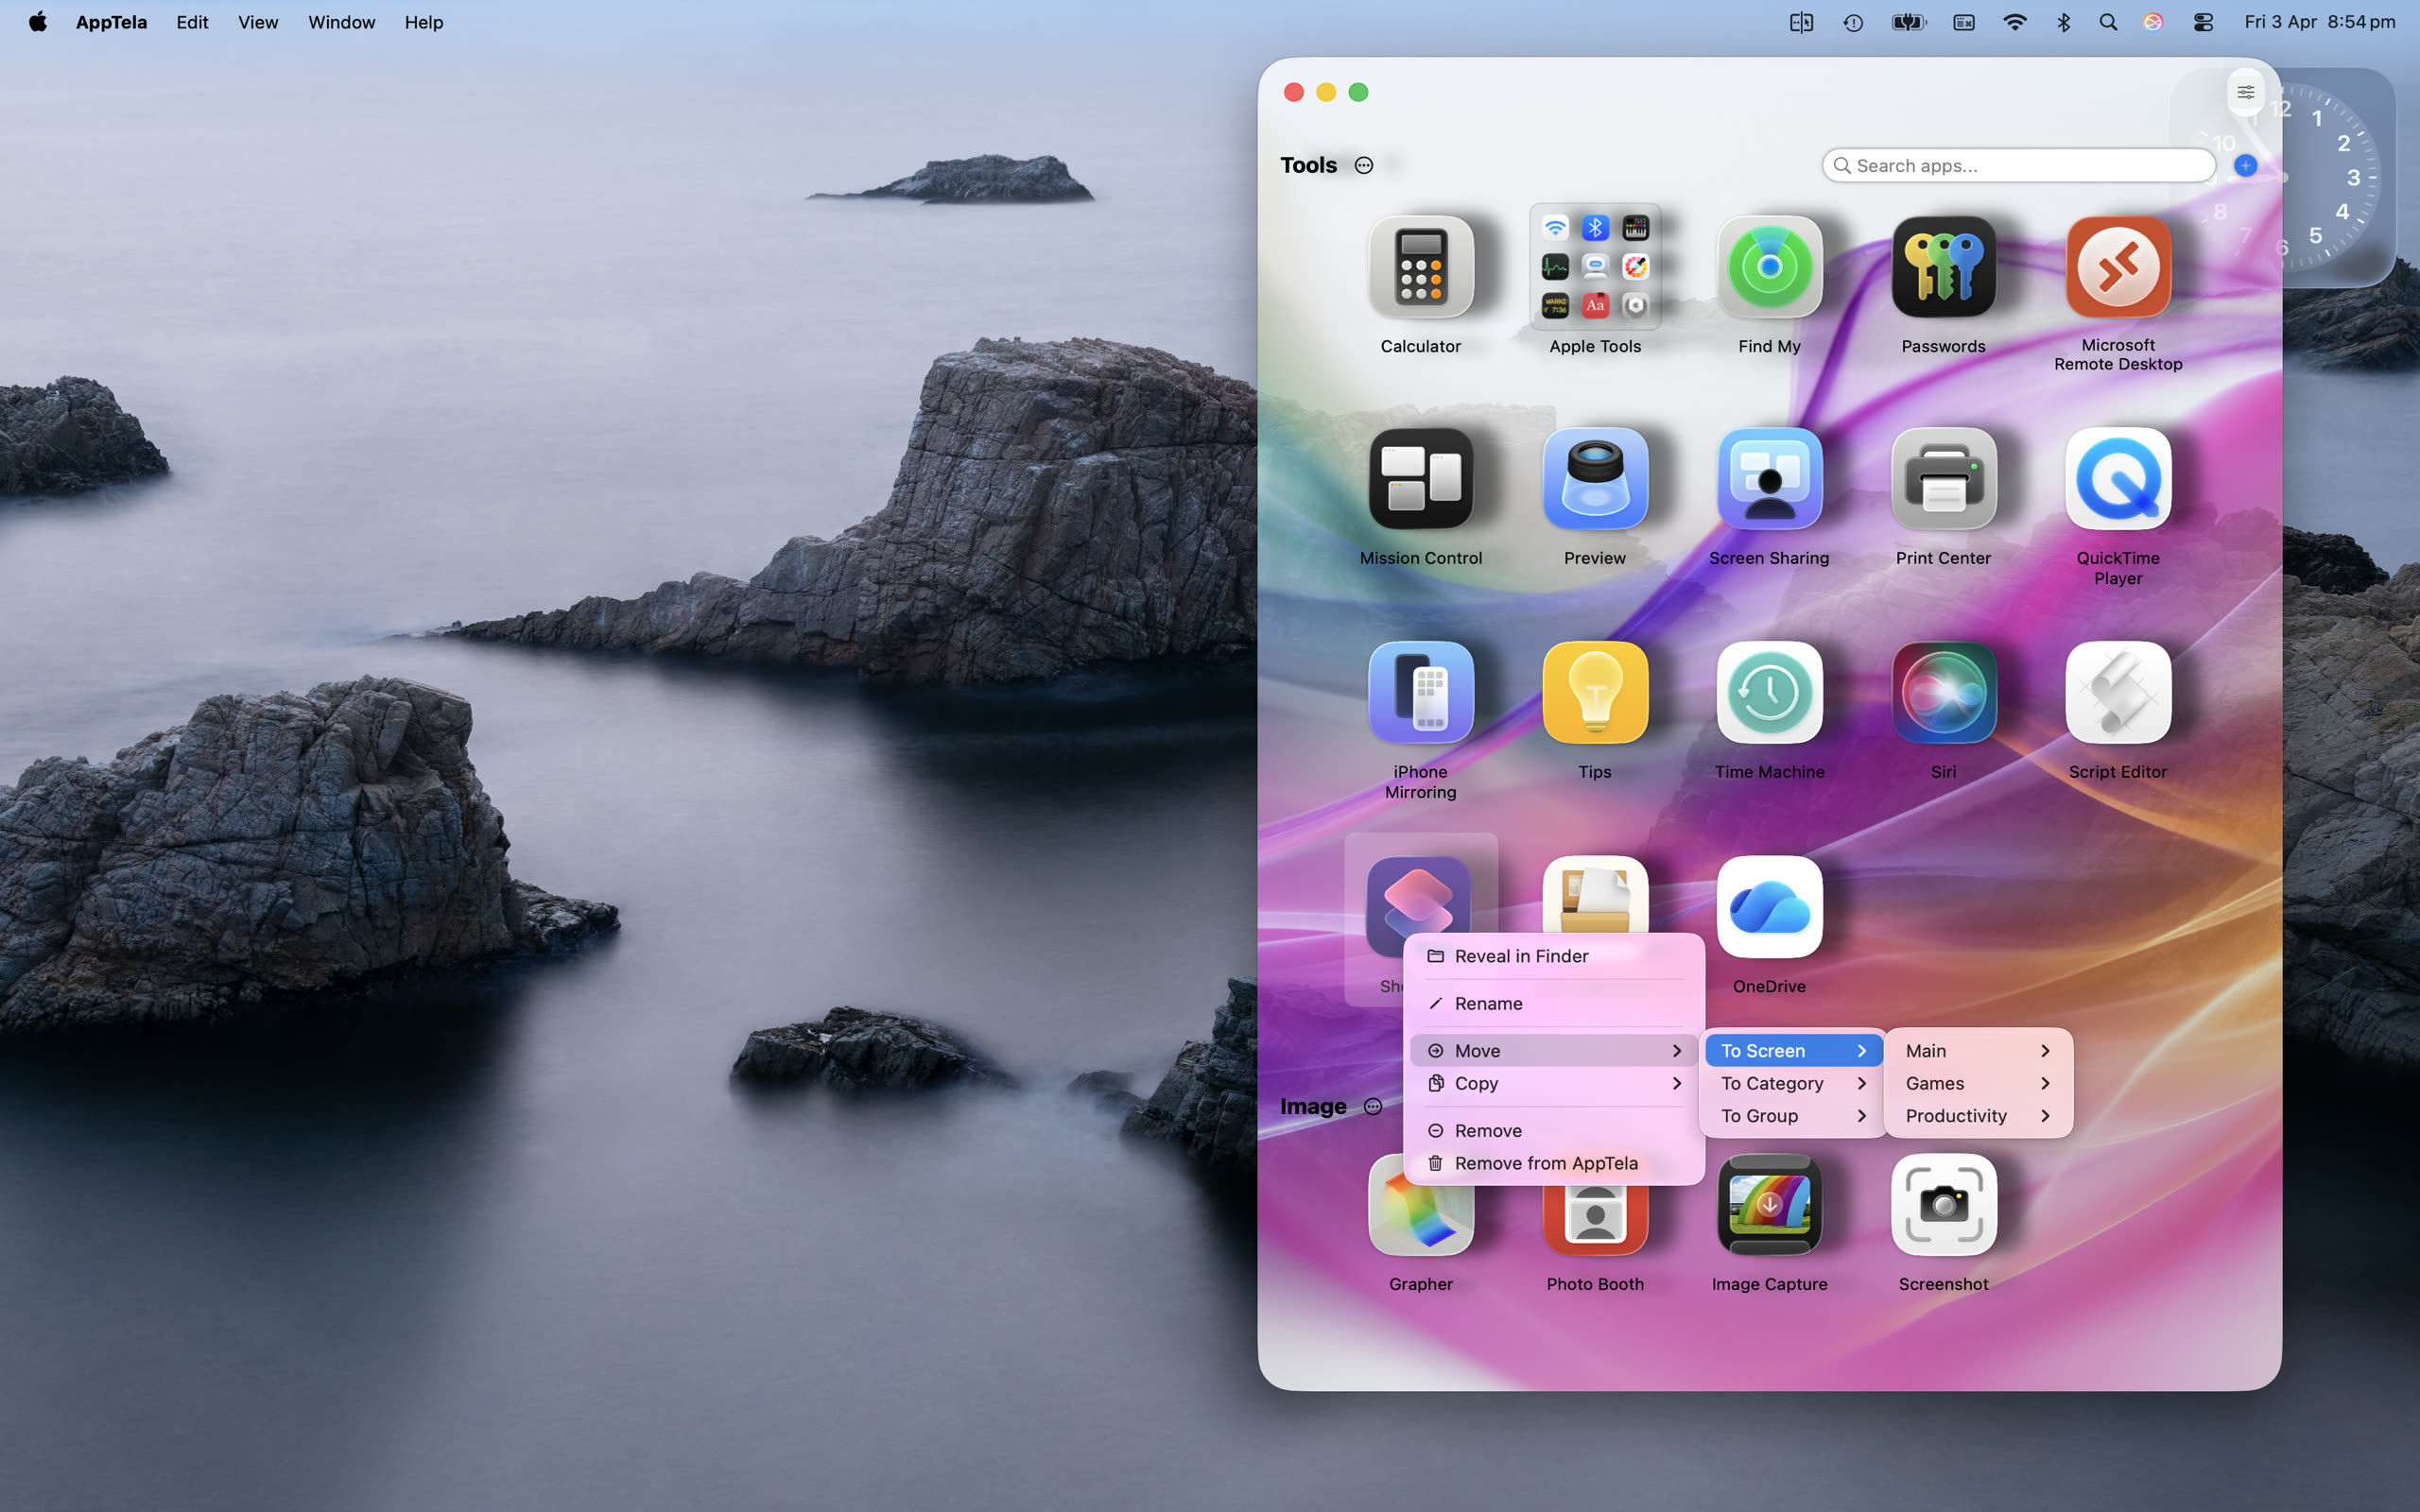Open Script Editor app
Image resolution: width=2420 pixels, height=1512 pixels.
(2117, 693)
